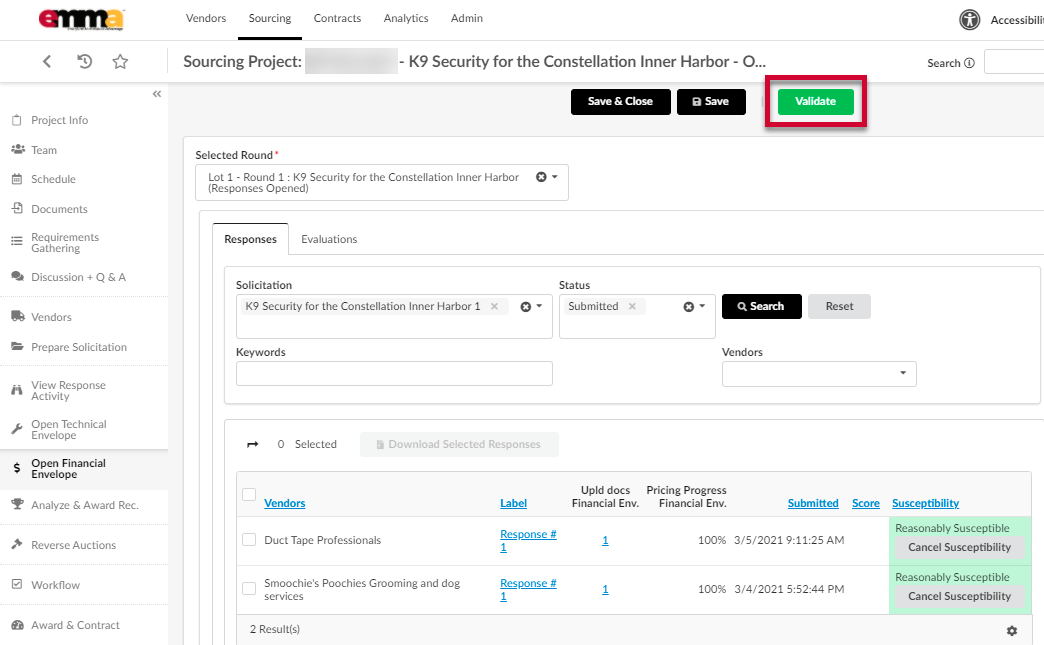Expand the Selected Round dropdown arrow
This screenshot has height=645, width=1044.
pyautogui.click(x=555, y=177)
